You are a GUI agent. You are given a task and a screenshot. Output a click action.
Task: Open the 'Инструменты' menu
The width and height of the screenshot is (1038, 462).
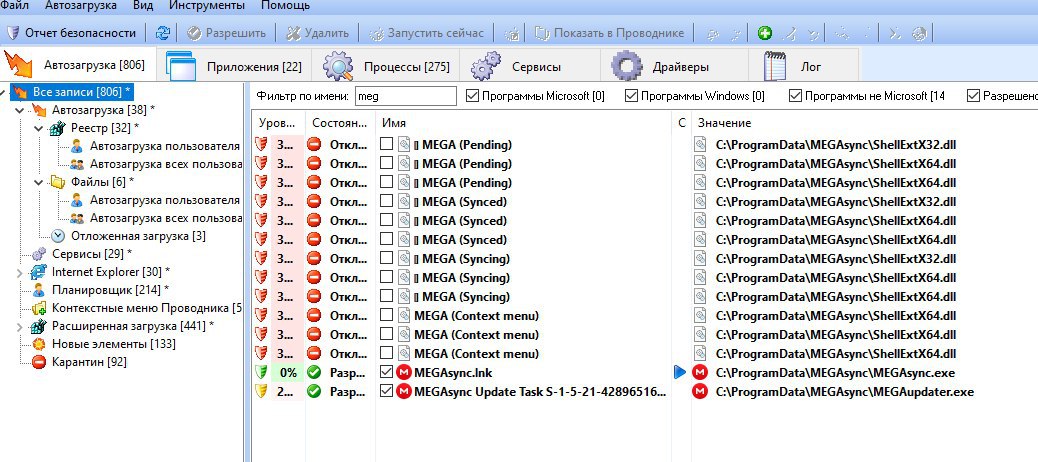(207, 6)
